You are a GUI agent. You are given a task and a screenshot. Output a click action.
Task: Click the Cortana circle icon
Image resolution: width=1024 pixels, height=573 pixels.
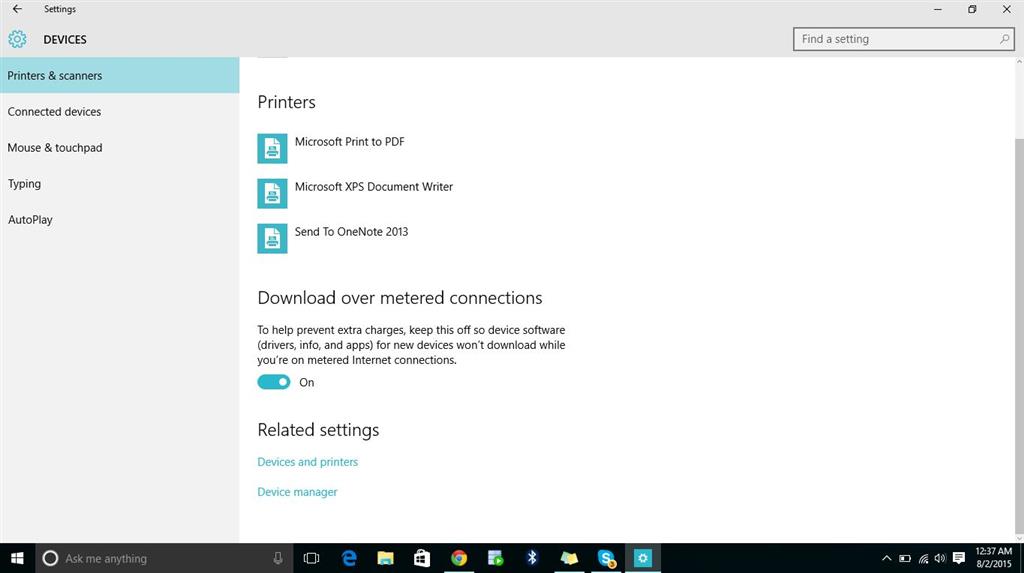click(x=50, y=558)
